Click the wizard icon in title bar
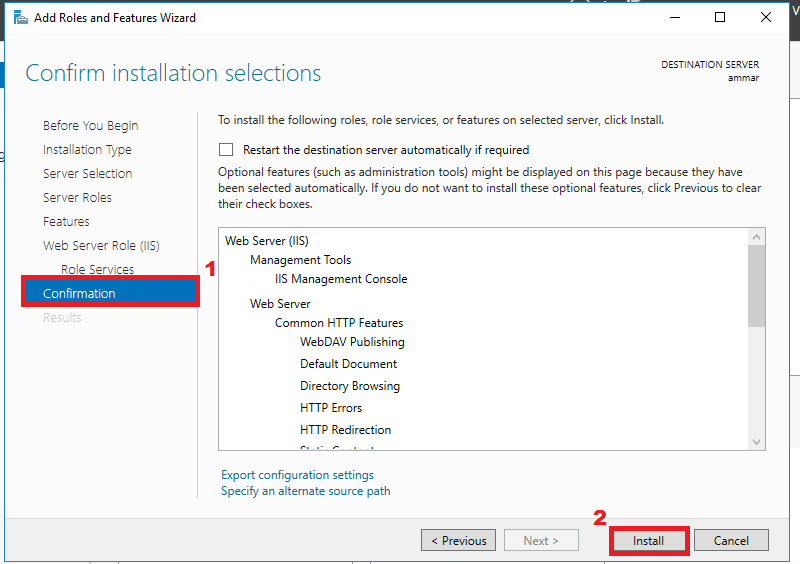 (20, 17)
